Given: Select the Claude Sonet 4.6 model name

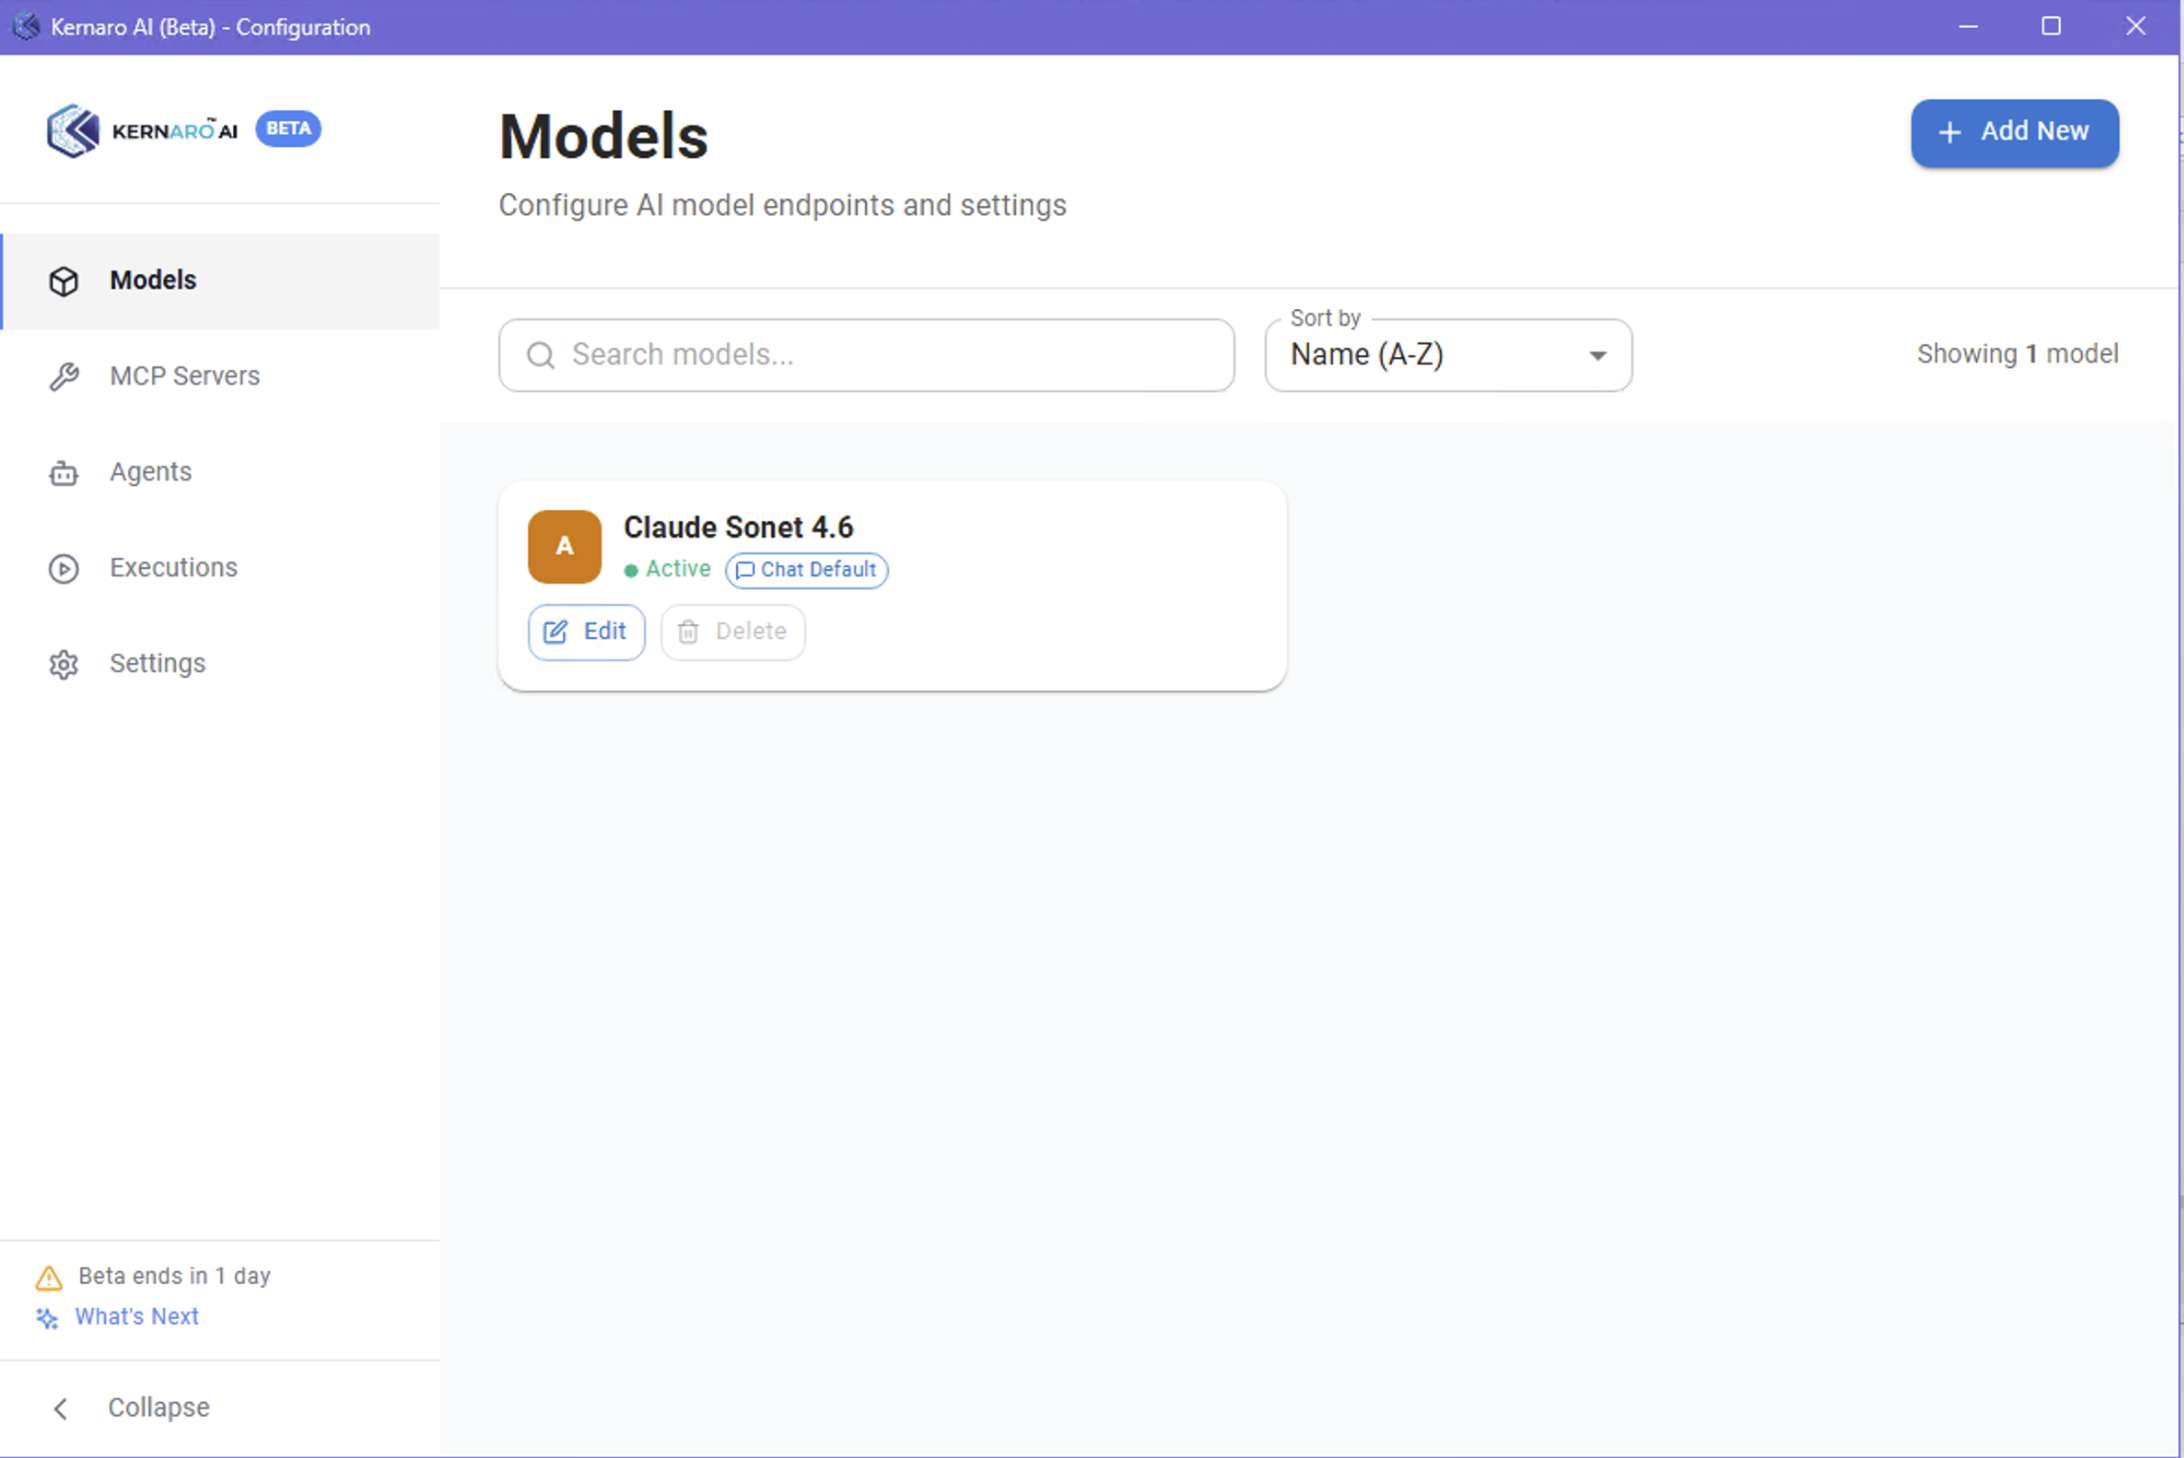Looking at the screenshot, I should click(739, 527).
